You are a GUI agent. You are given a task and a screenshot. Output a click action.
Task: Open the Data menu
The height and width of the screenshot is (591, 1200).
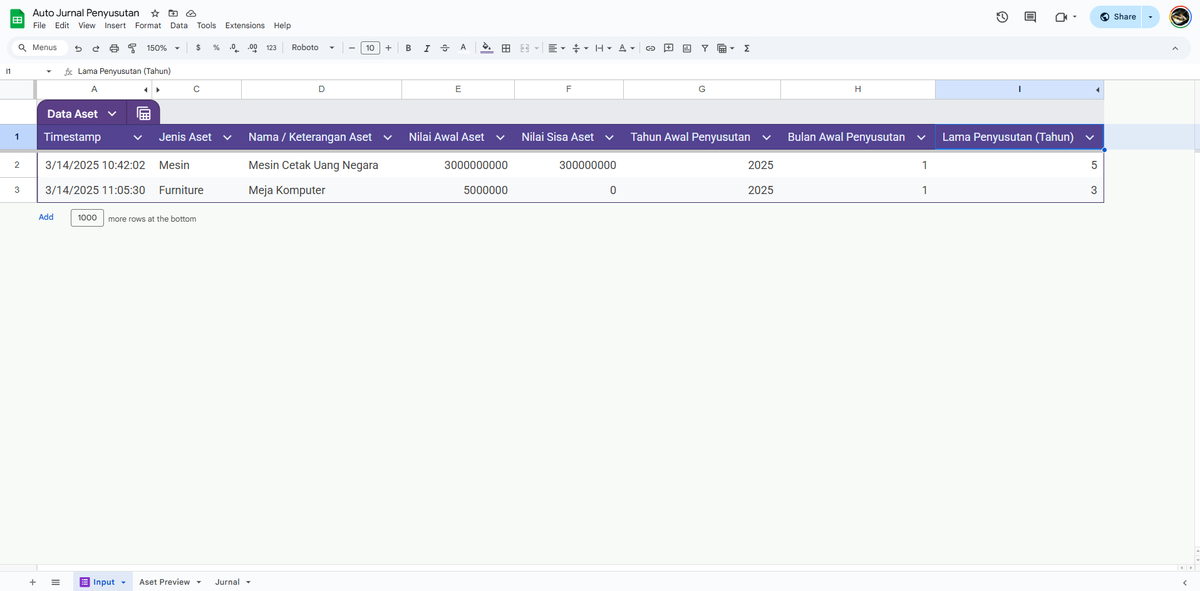(x=179, y=25)
